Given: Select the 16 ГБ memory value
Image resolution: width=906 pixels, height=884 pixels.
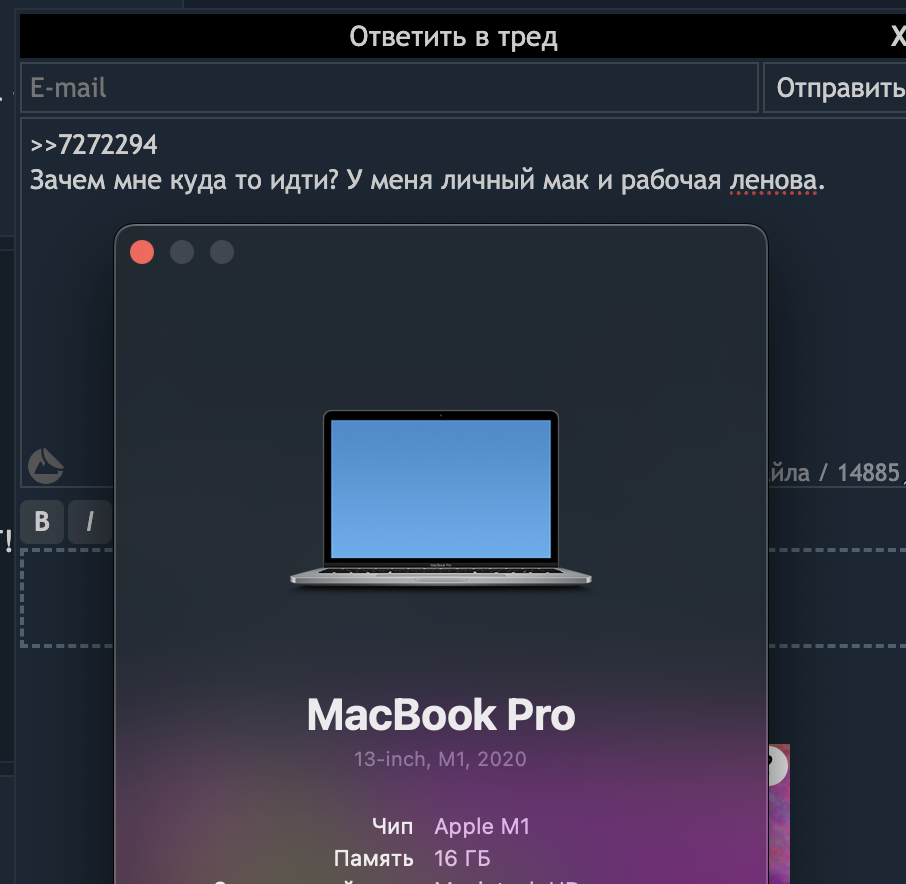Looking at the screenshot, I should (x=462, y=859).
